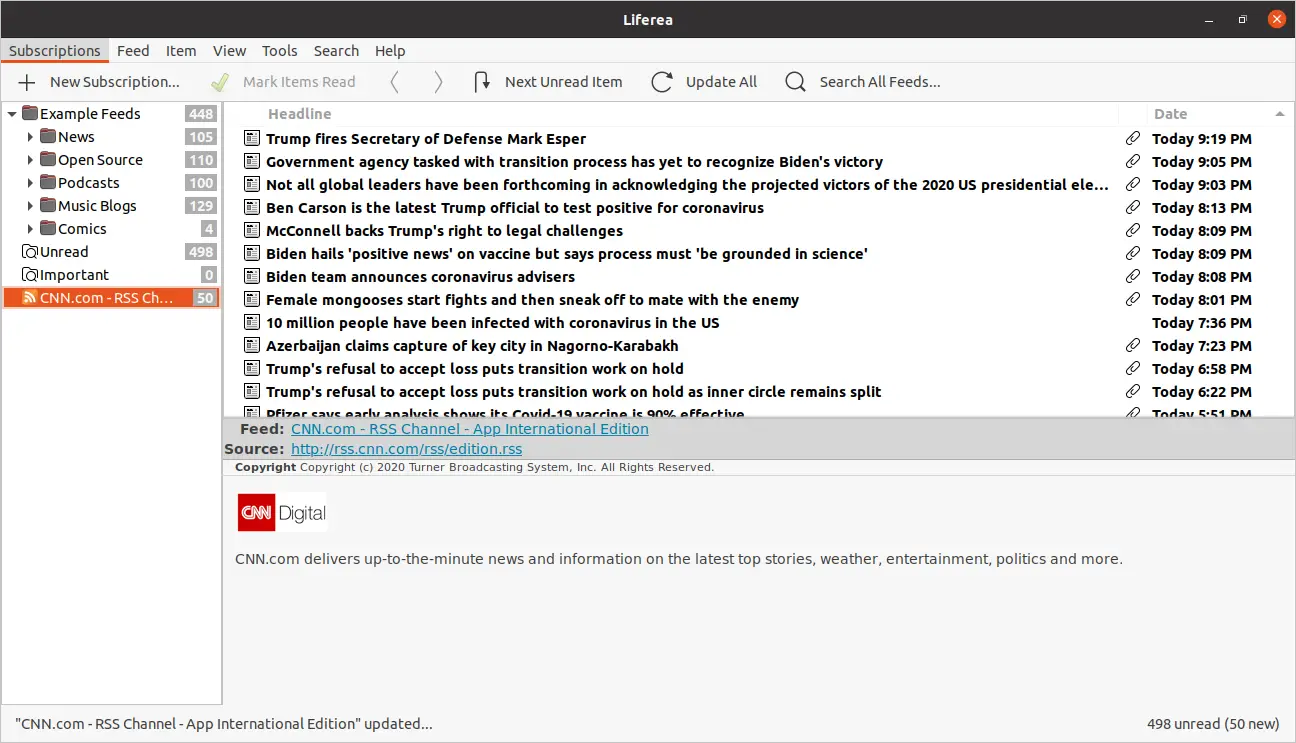Open the Tools menu

pyautogui.click(x=280, y=51)
